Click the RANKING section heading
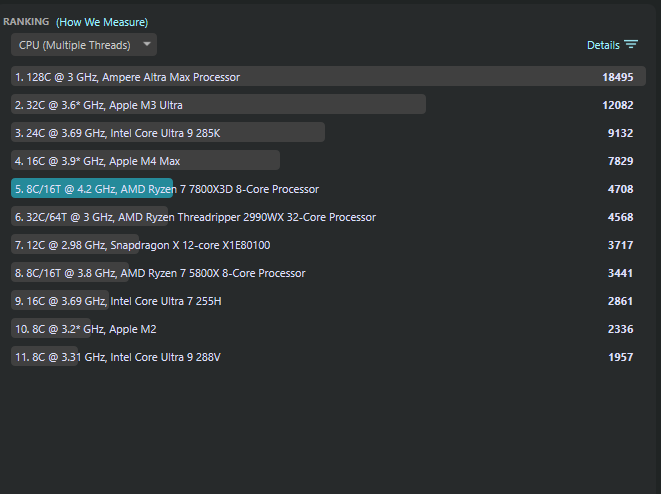The height and width of the screenshot is (494, 661). coord(26,22)
